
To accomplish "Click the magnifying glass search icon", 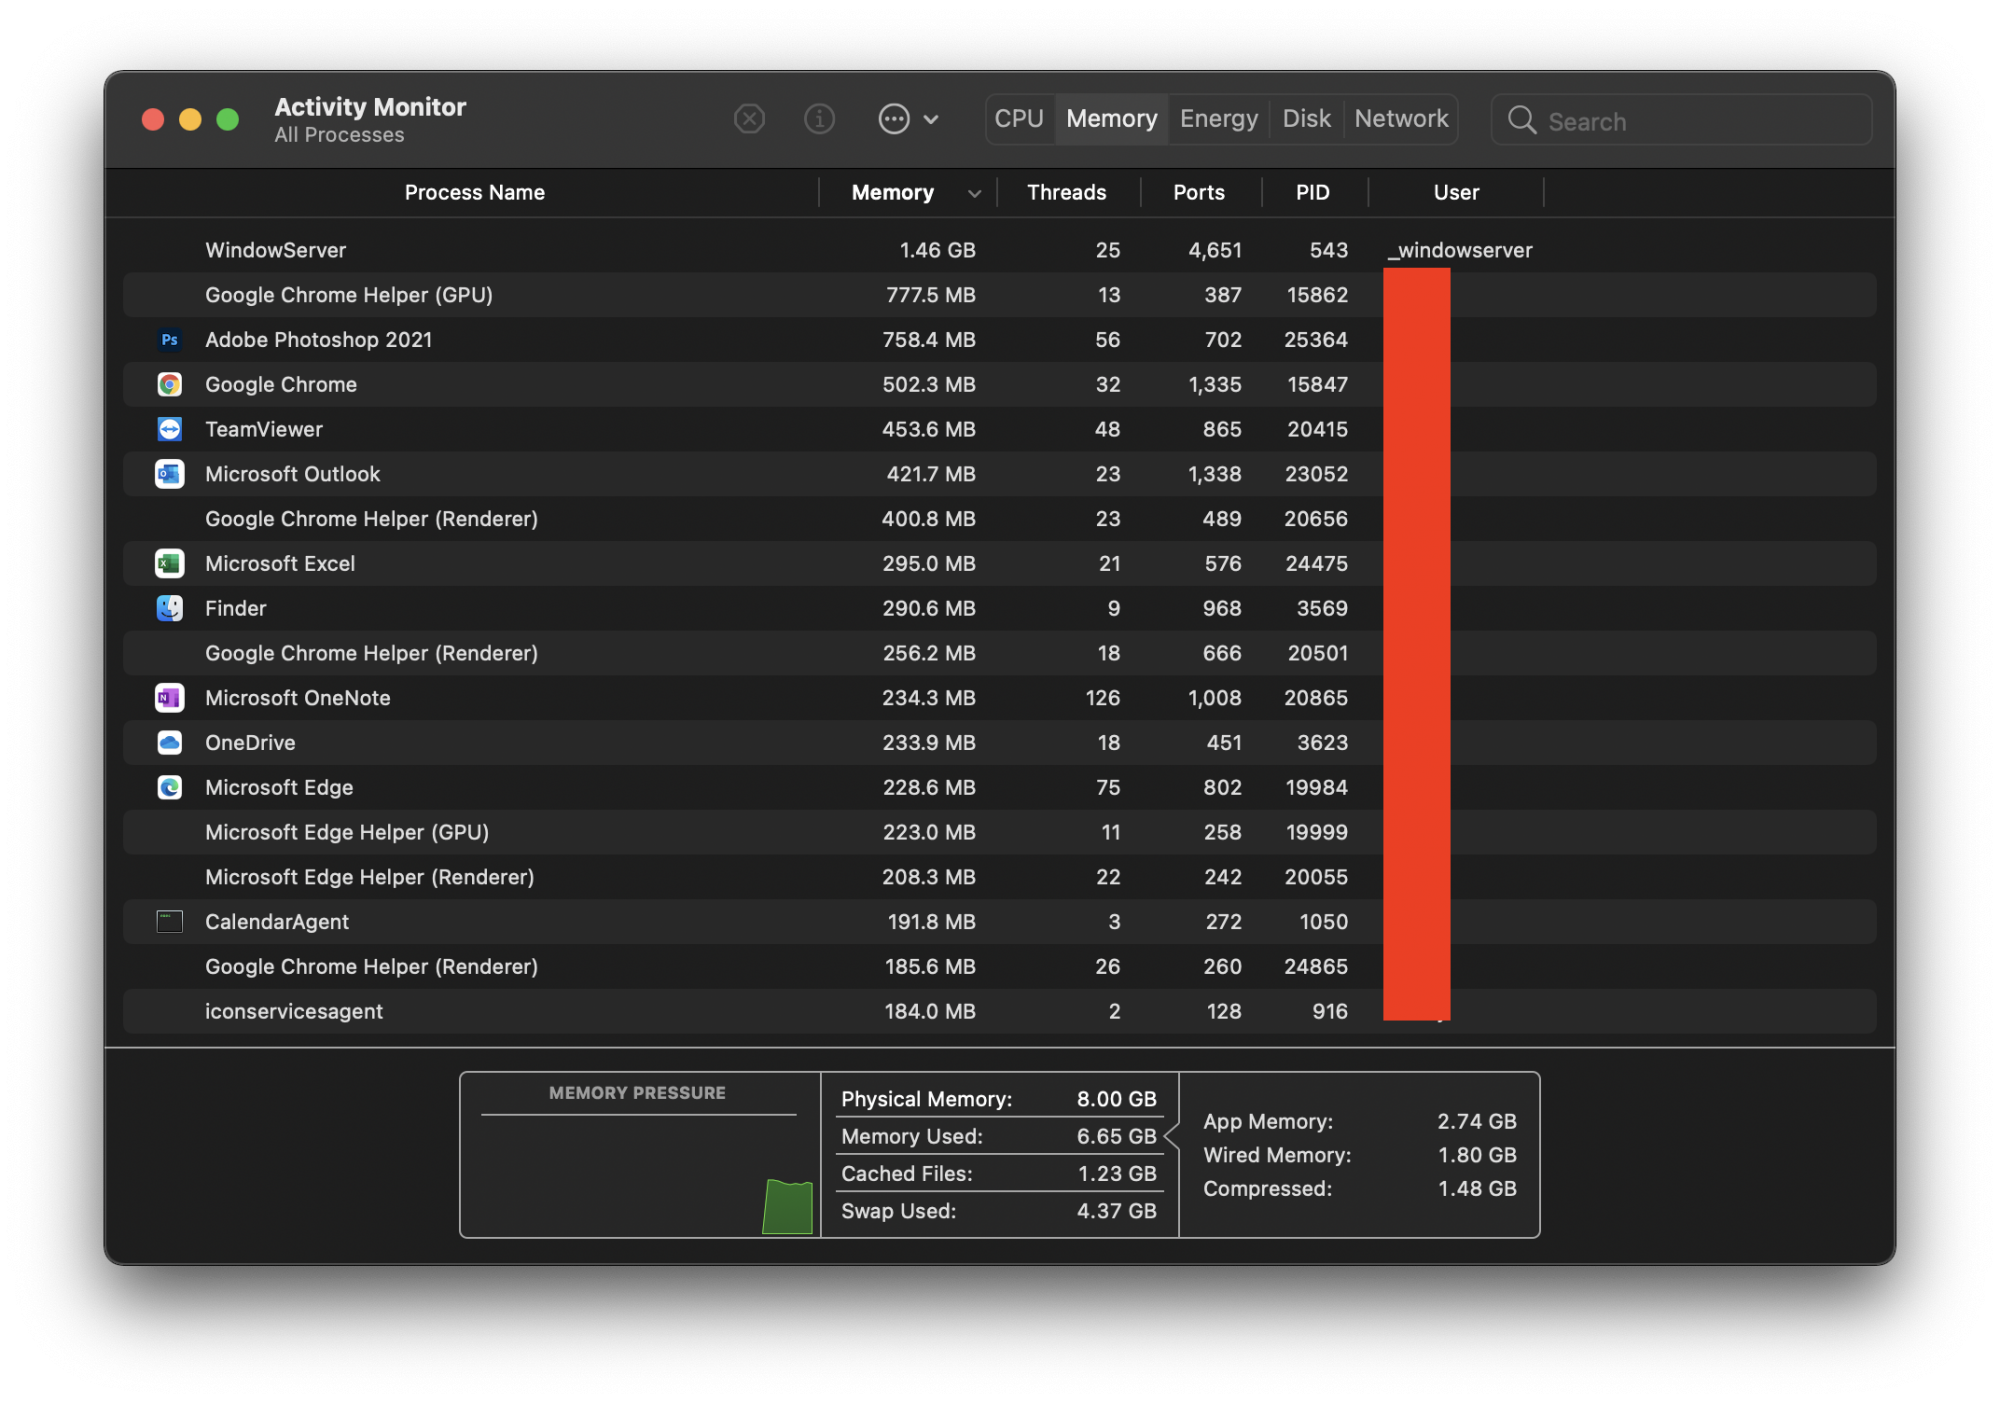I will tap(1522, 120).
